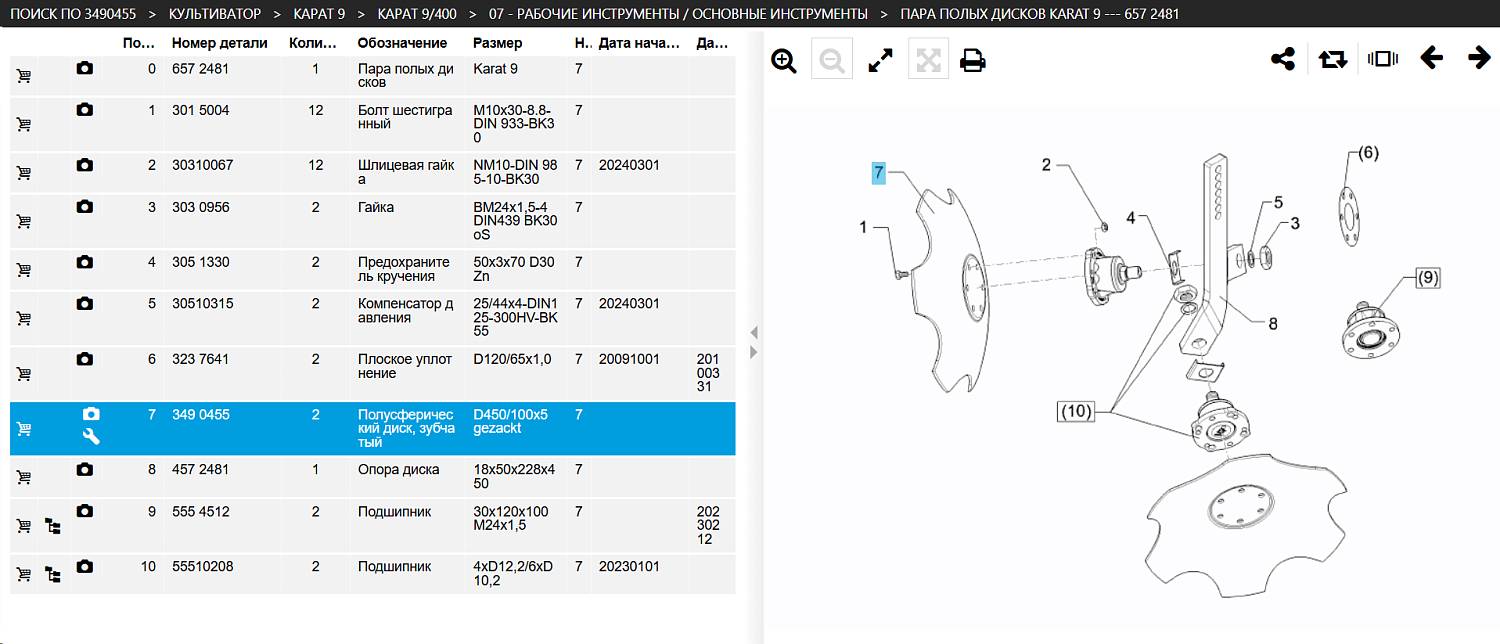Expand diagram with the diagonal arrows icon

pyautogui.click(x=880, y=61)
